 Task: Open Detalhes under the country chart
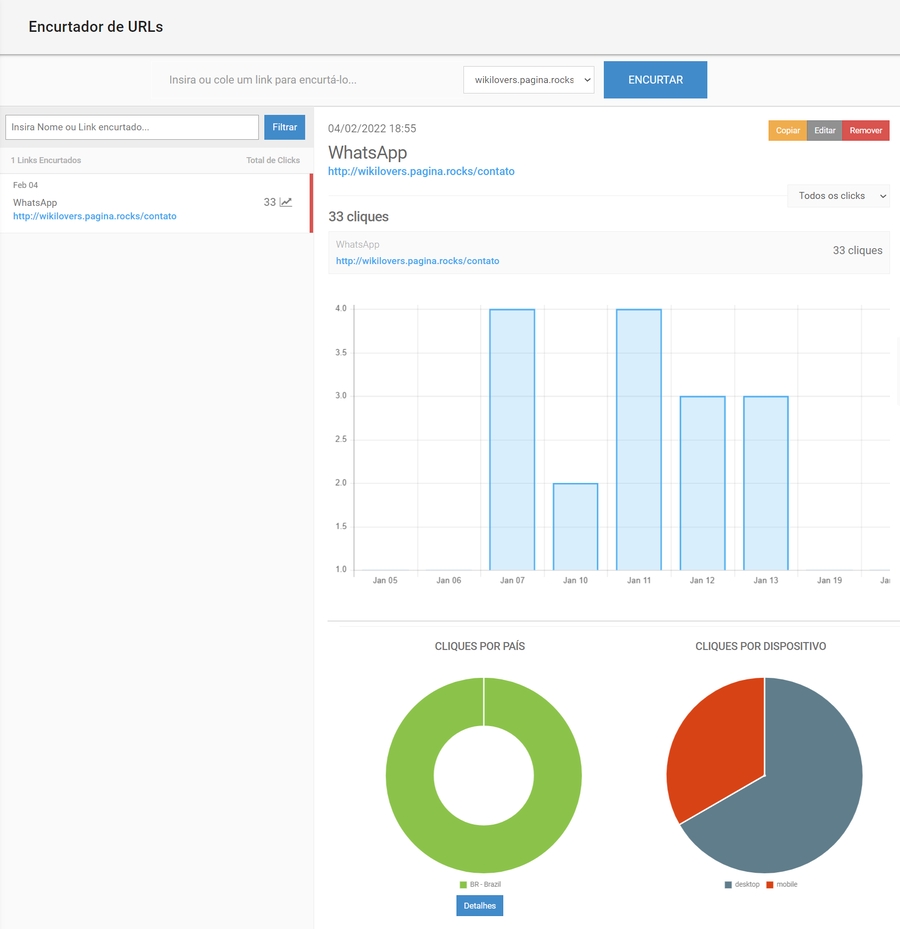(479, 906)
